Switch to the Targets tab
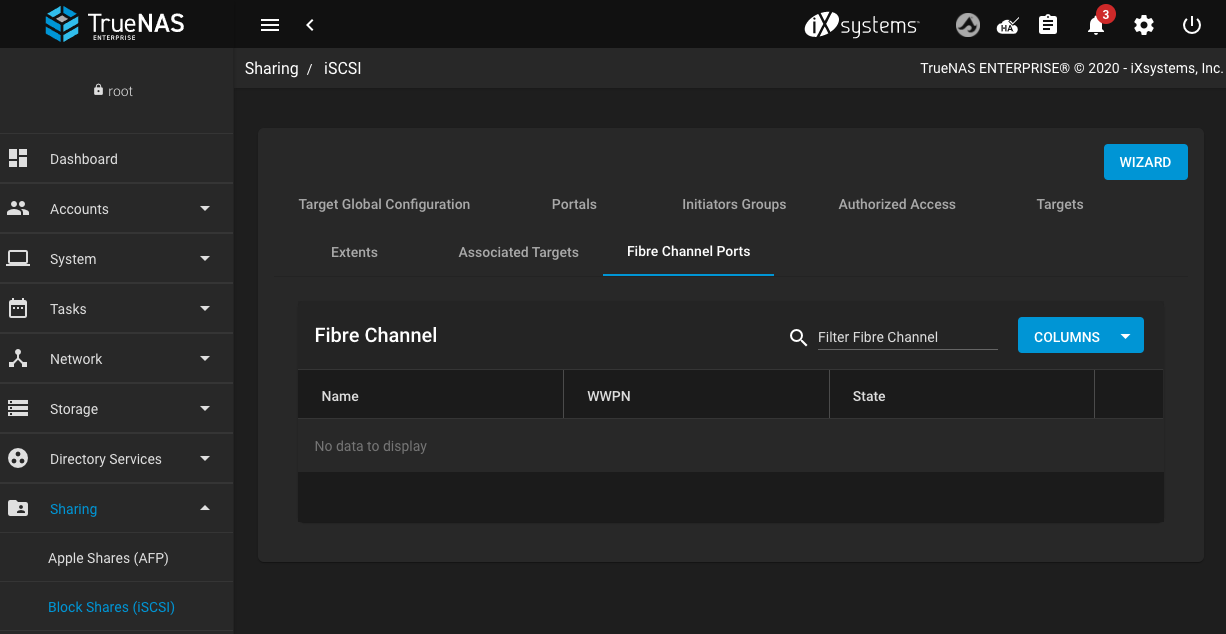Image resolution: width=1226 pixels, height=634 pixels. coord(1060,204)
